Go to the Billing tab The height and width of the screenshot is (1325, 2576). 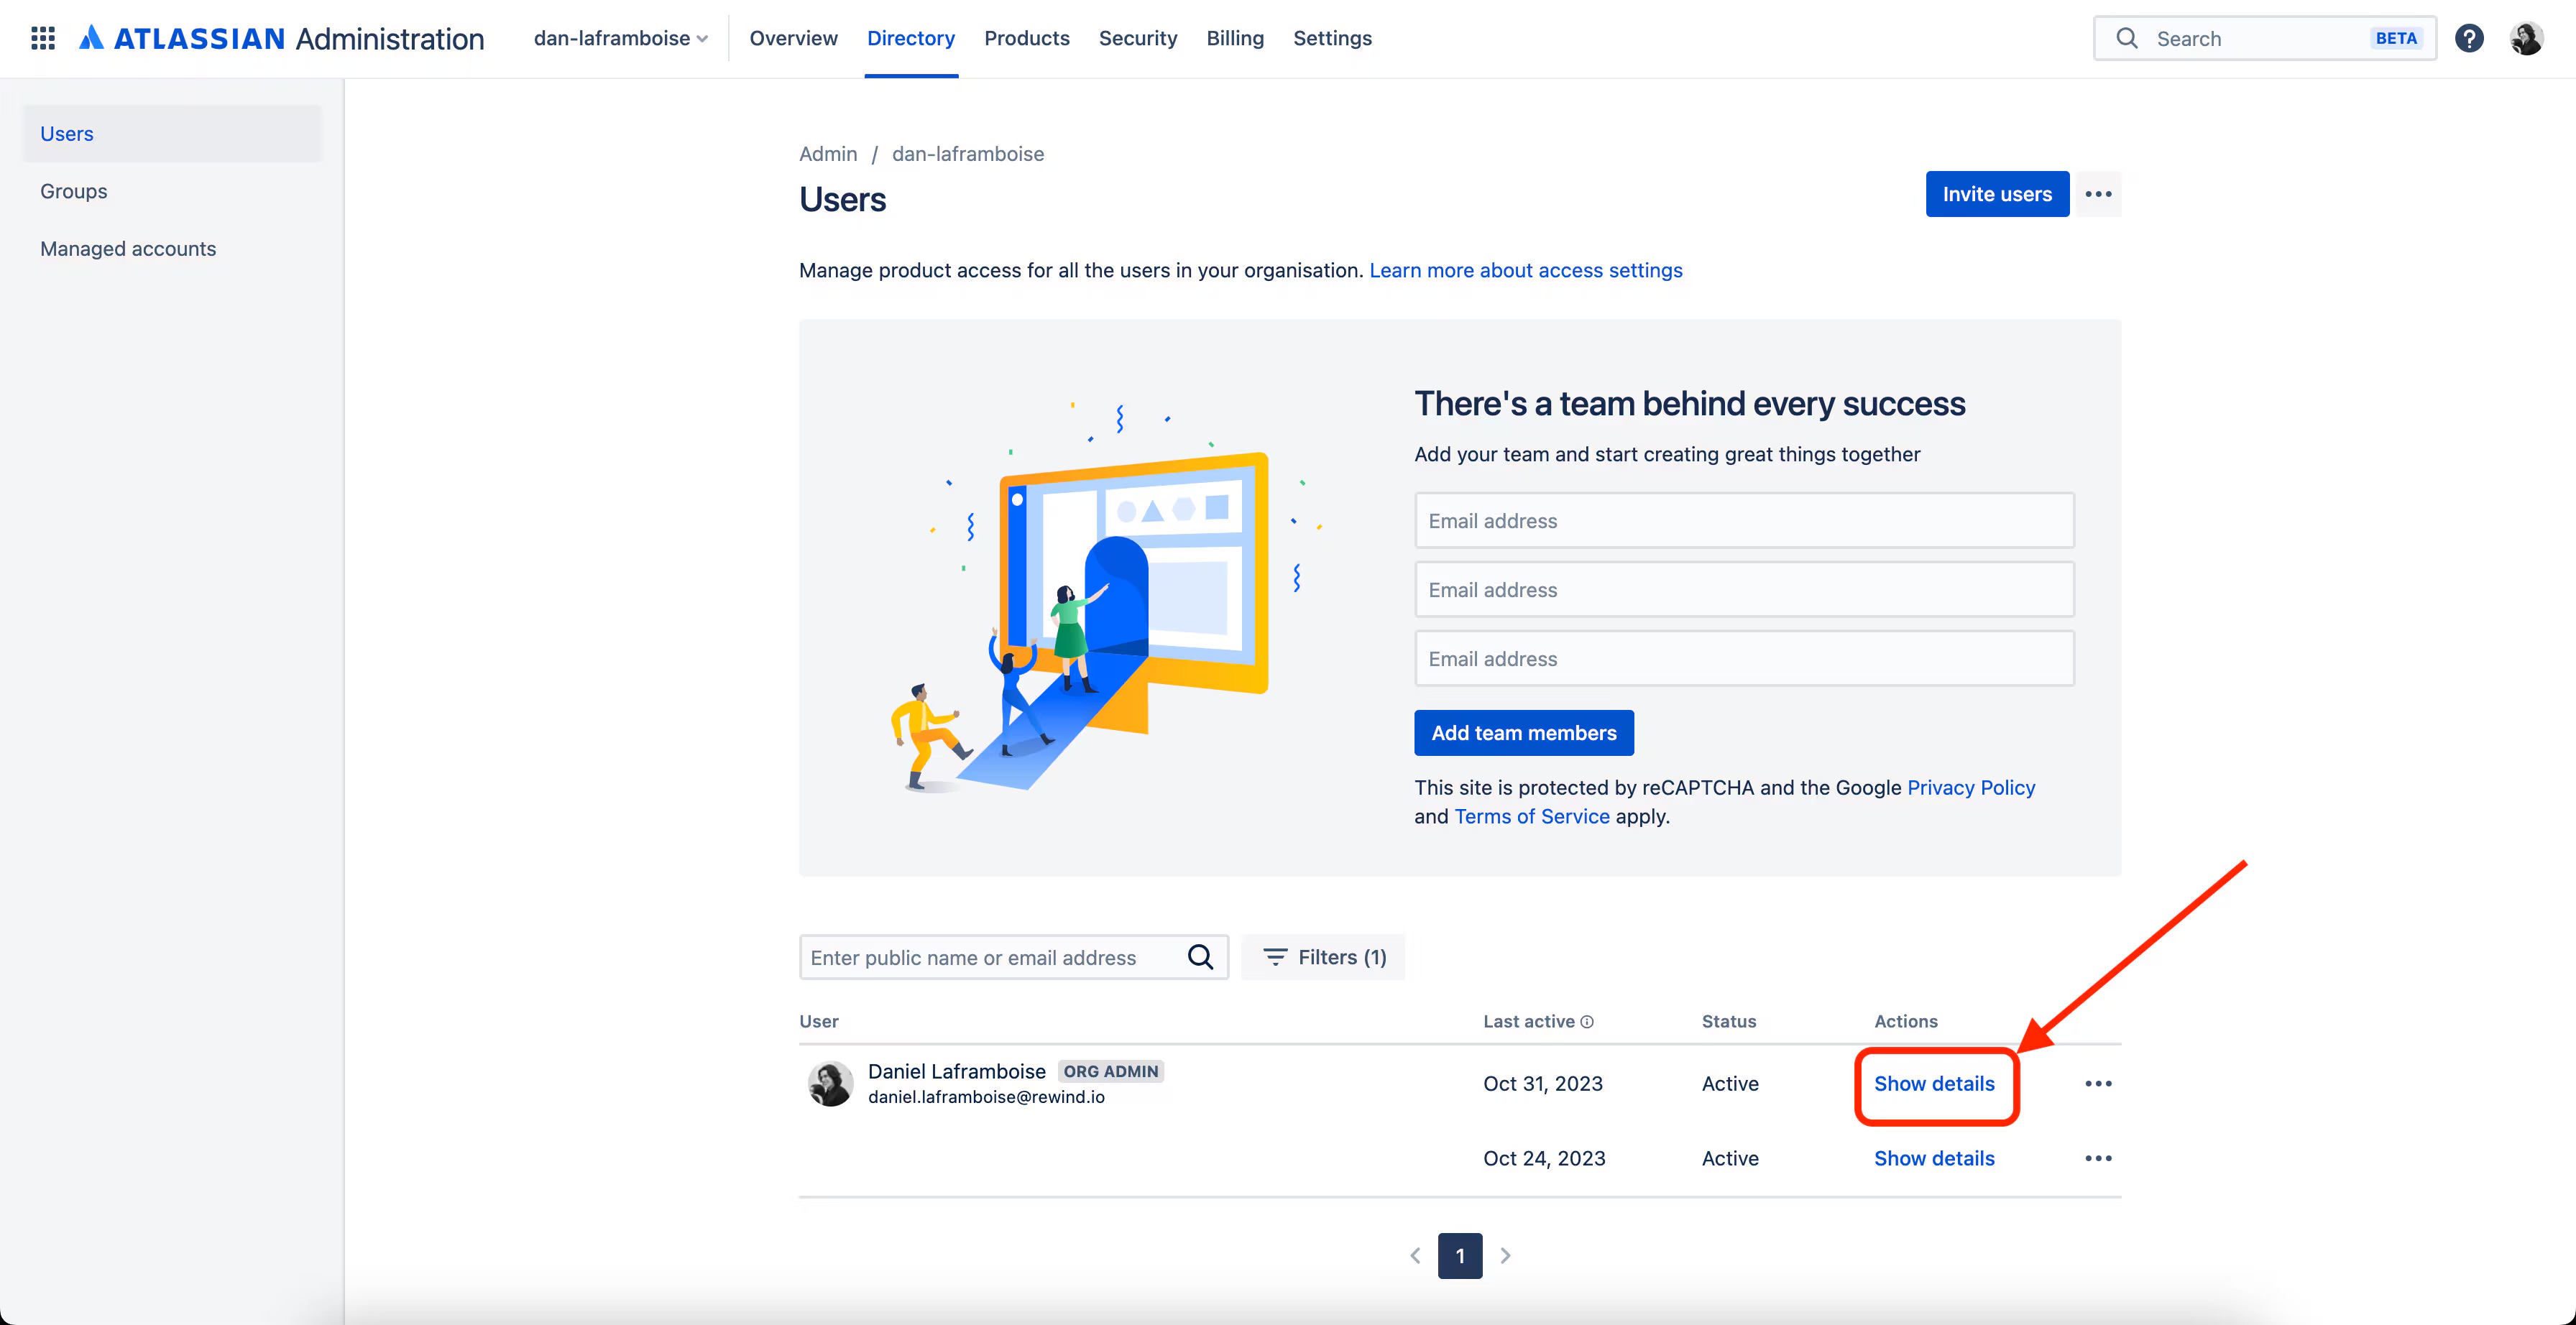click(x=1235, y=38)
